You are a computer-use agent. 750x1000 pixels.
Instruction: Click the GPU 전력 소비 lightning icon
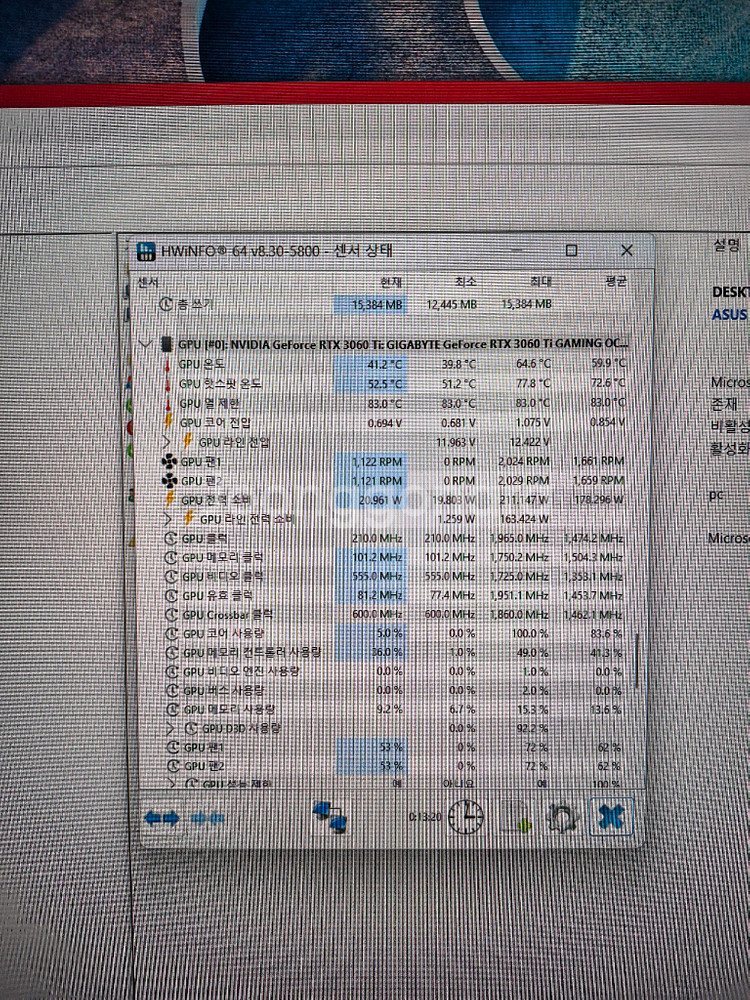pyautogui.click(x=170, y=500)
